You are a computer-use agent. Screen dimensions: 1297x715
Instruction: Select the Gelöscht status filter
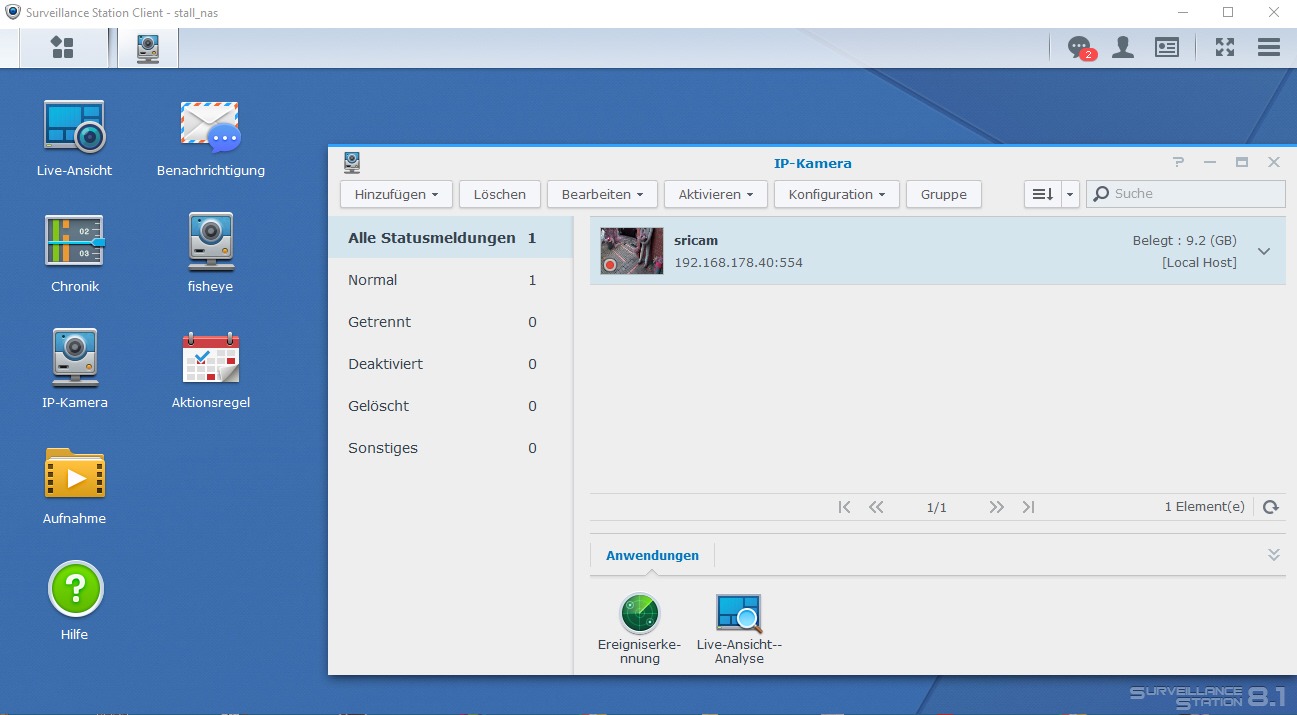[450, 406]
